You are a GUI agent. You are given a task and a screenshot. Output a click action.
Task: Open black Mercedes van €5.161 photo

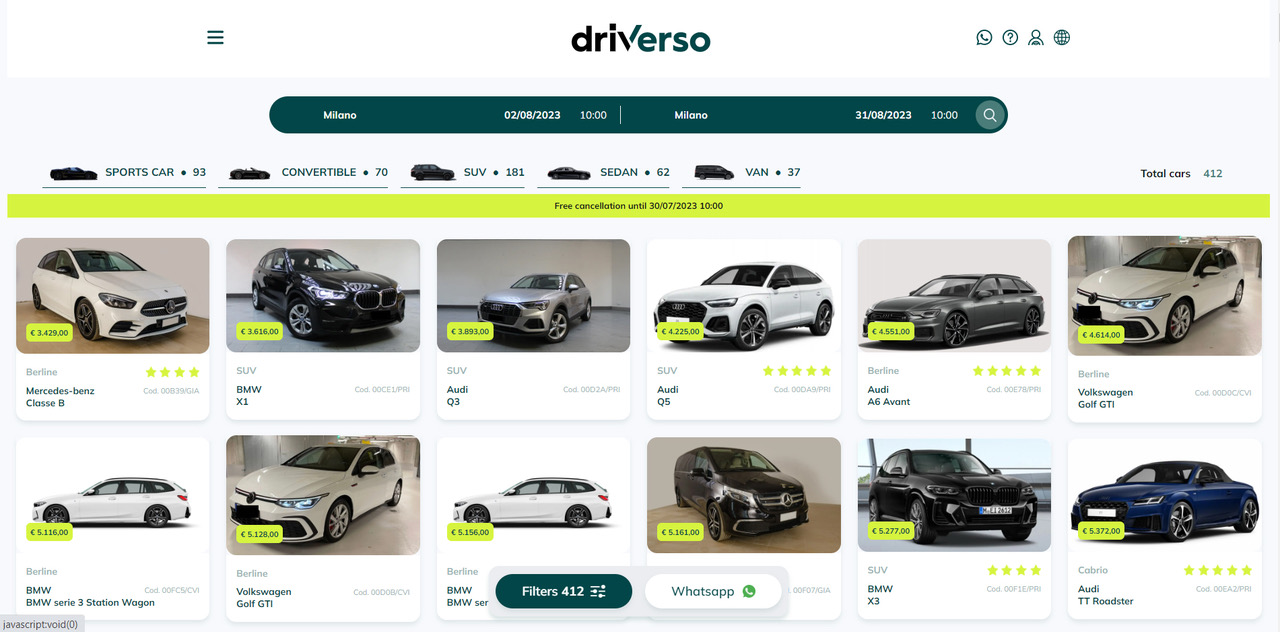click(x=744, y=495)
